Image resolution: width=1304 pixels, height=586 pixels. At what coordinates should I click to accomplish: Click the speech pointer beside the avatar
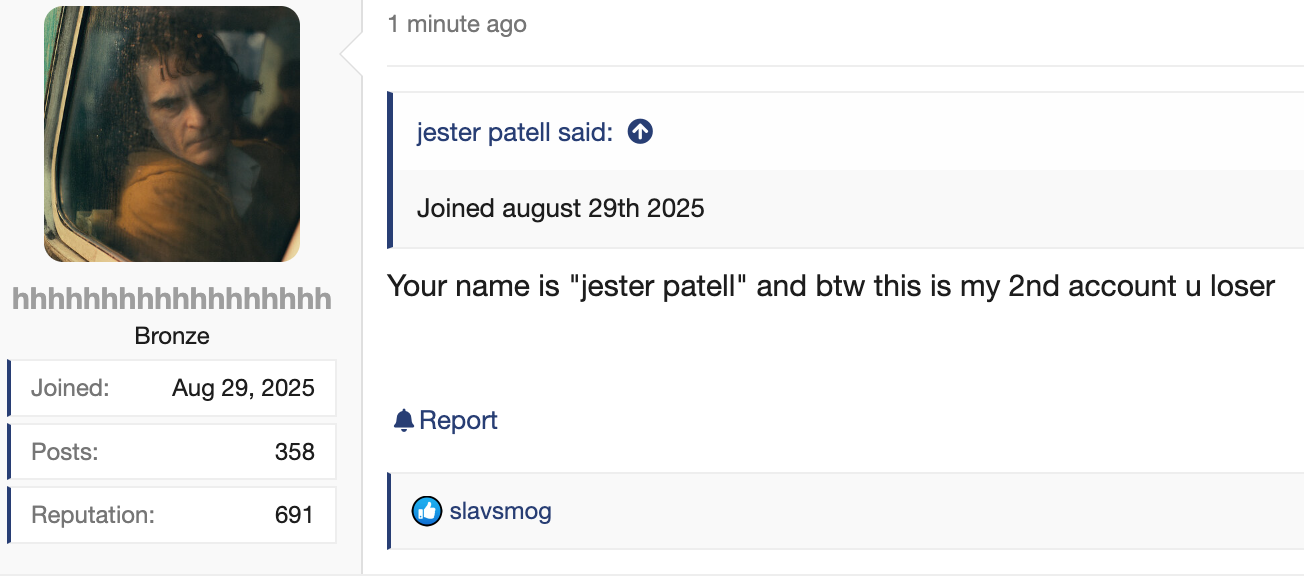coord(351,56)
